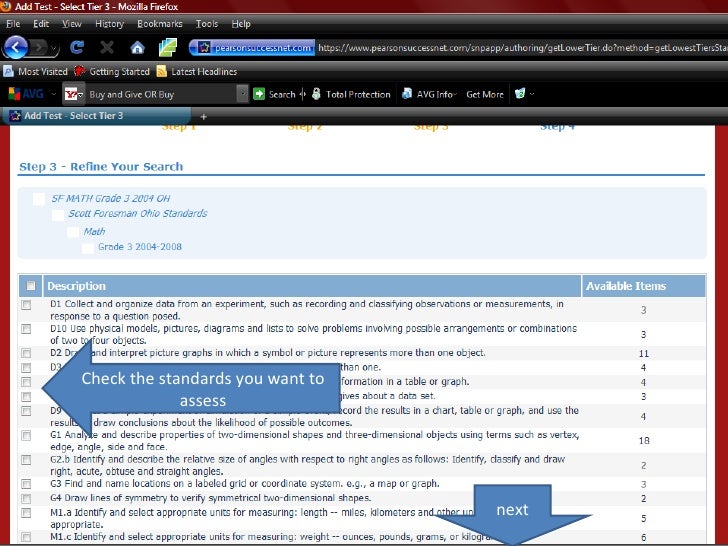Click the Get More AVG button
This screenshot has height=546, width=728.
coord(485,94)
